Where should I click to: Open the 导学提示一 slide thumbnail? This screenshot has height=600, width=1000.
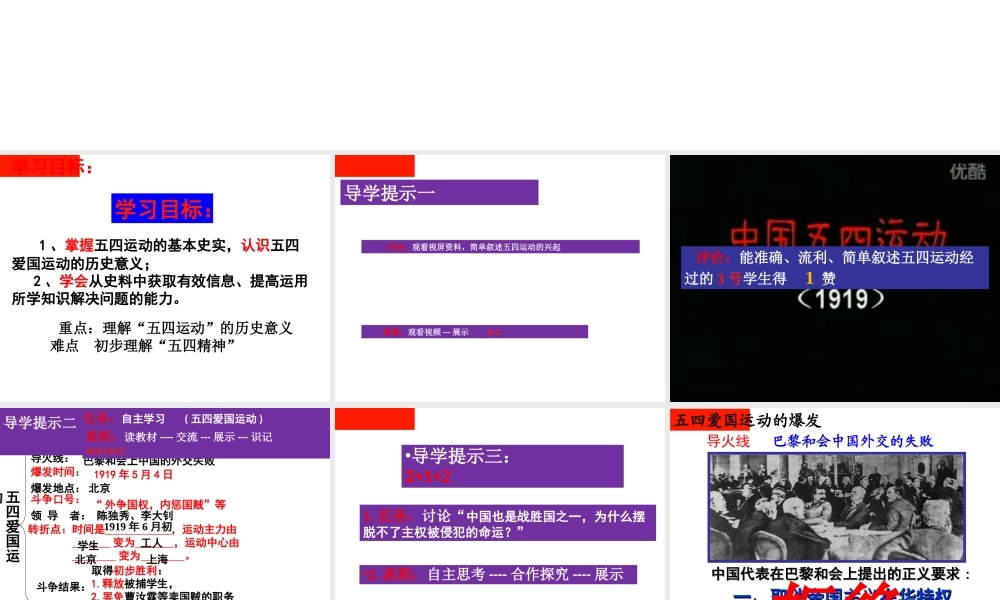point(499,278)
